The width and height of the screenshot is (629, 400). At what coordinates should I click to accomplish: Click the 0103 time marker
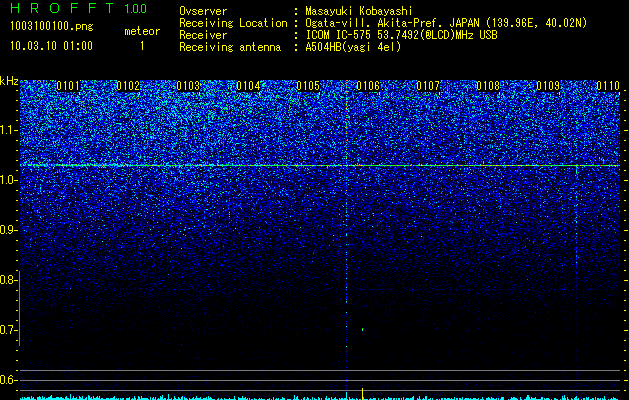pos(188,86)
